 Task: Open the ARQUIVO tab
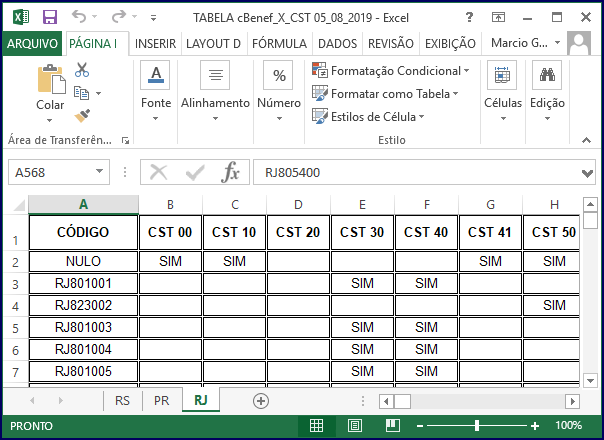click(32, 44)
